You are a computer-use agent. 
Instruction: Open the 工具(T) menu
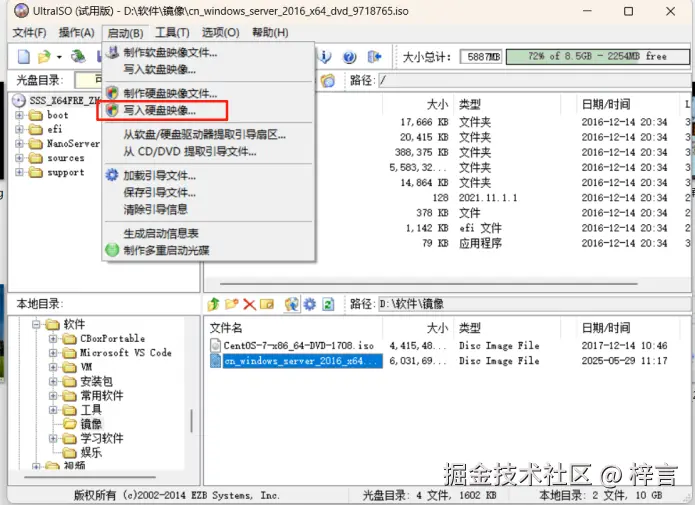pos(172,32)
